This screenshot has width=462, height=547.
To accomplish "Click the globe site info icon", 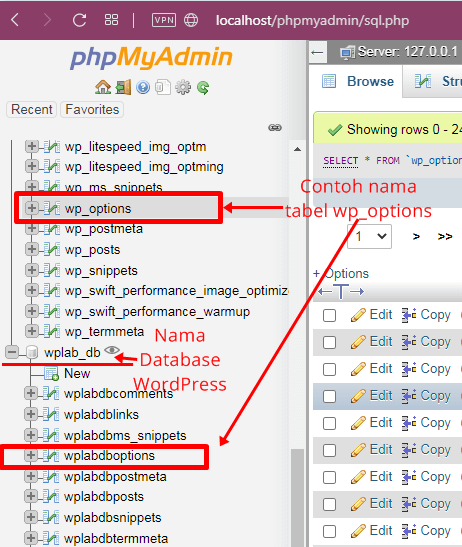I will coord(191,20).
